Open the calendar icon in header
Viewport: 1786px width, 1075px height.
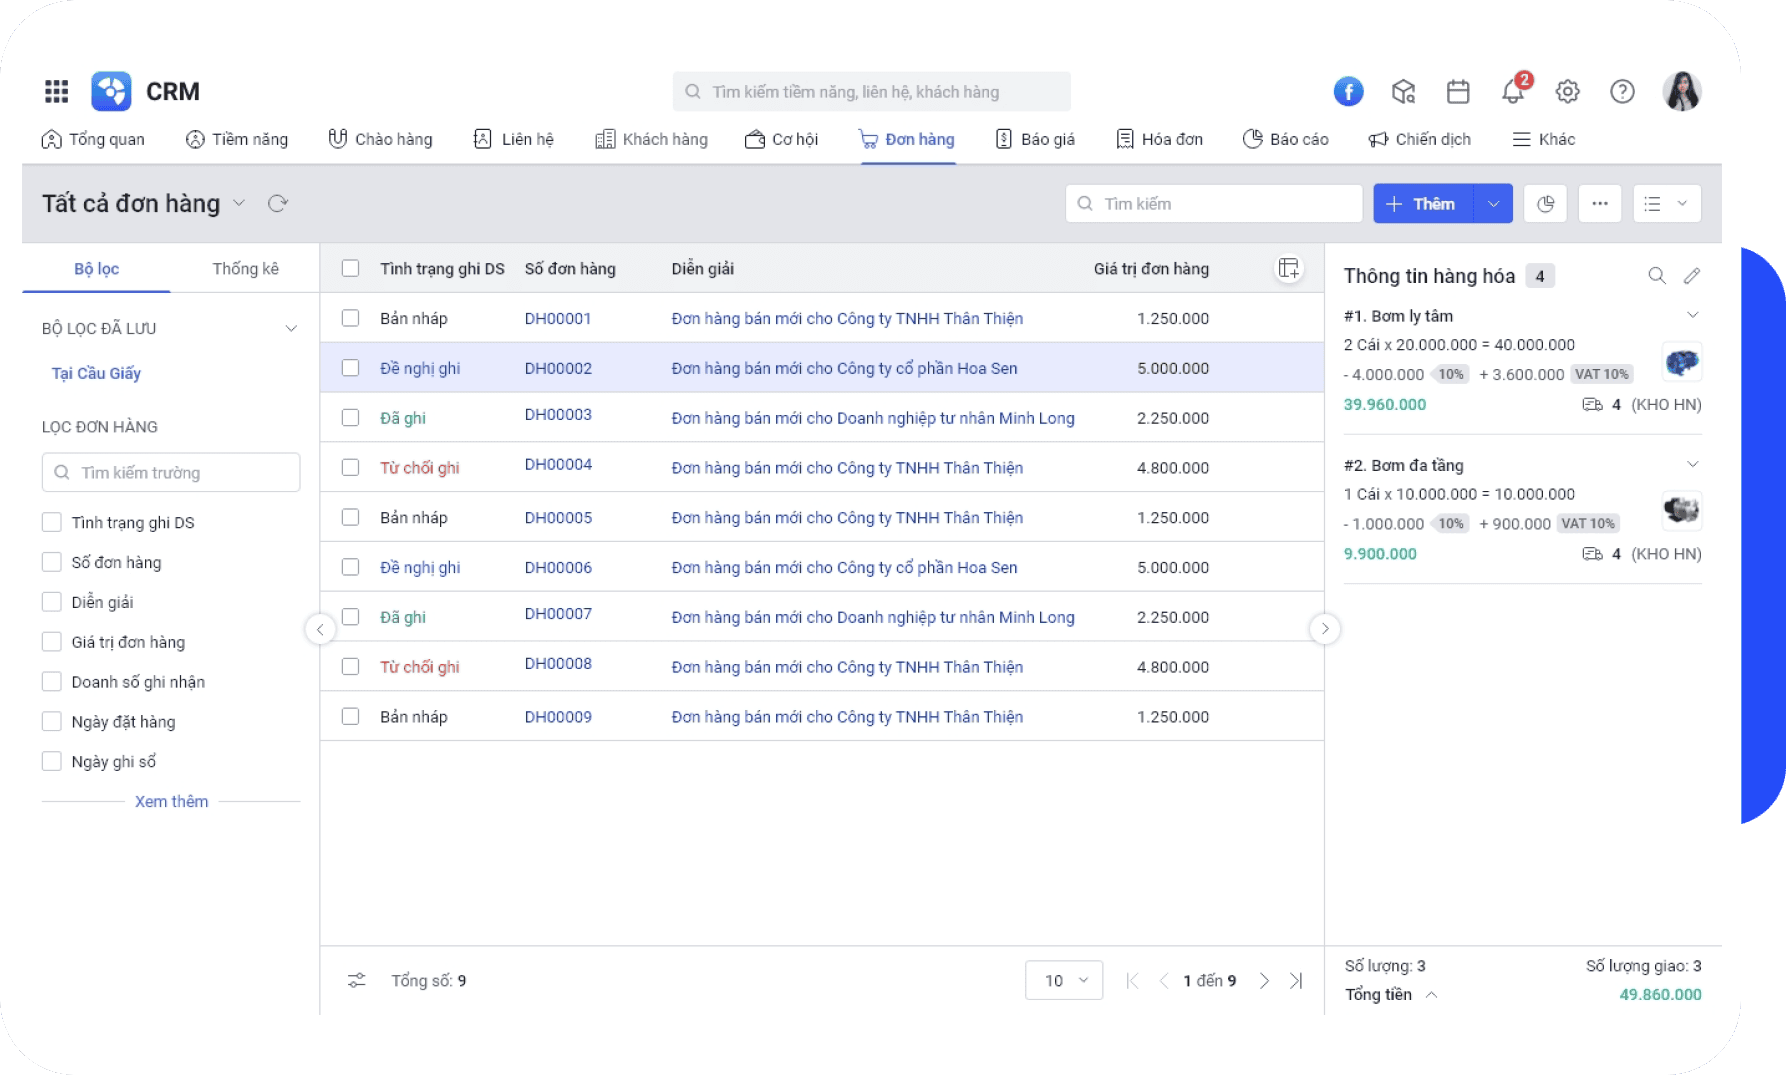click(1458, 92)
